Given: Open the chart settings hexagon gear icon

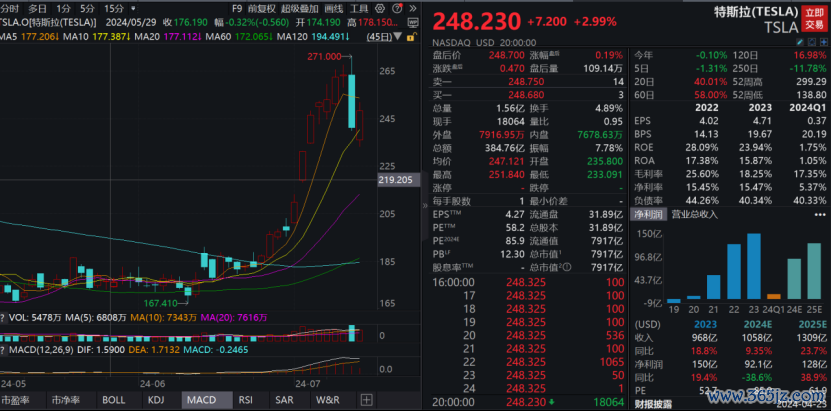Looking at the screenshot, I should [x=379, y=8].
